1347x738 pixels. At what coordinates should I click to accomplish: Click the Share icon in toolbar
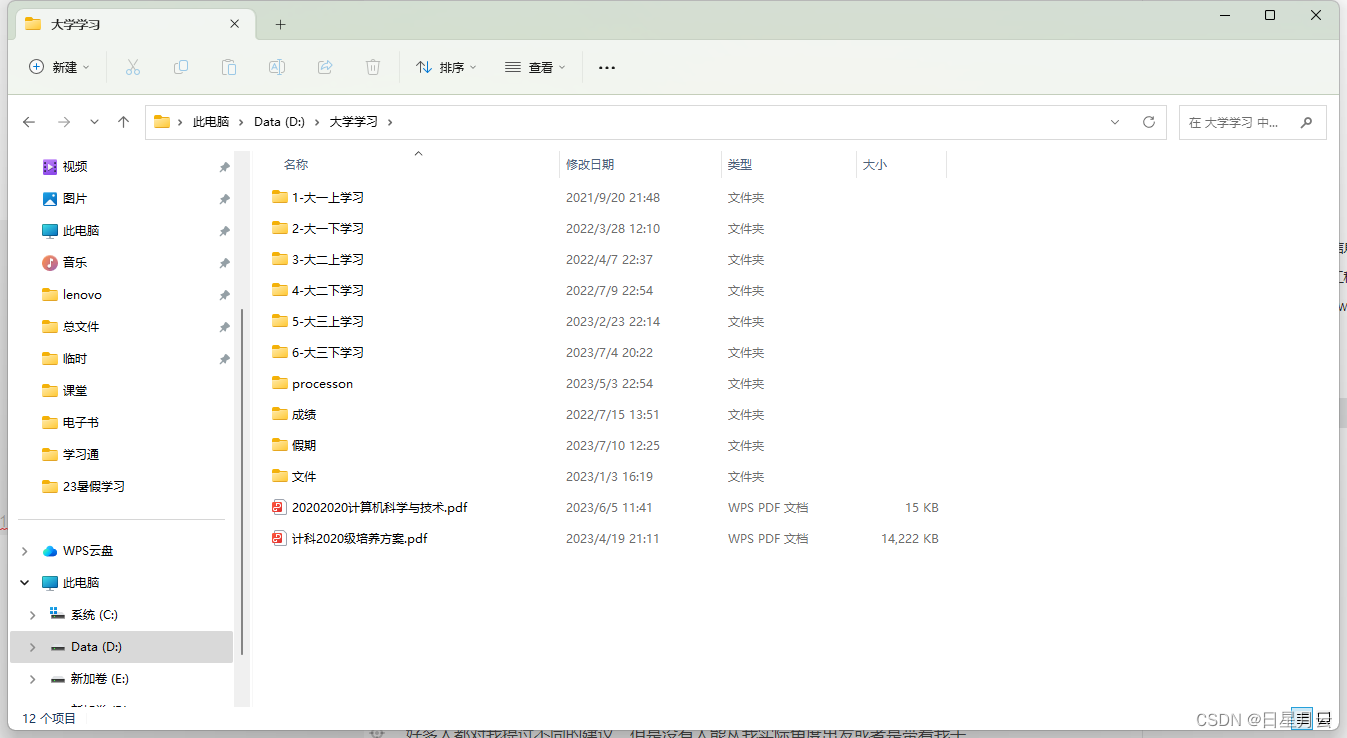pyautogui.click(x=325, y=67)
